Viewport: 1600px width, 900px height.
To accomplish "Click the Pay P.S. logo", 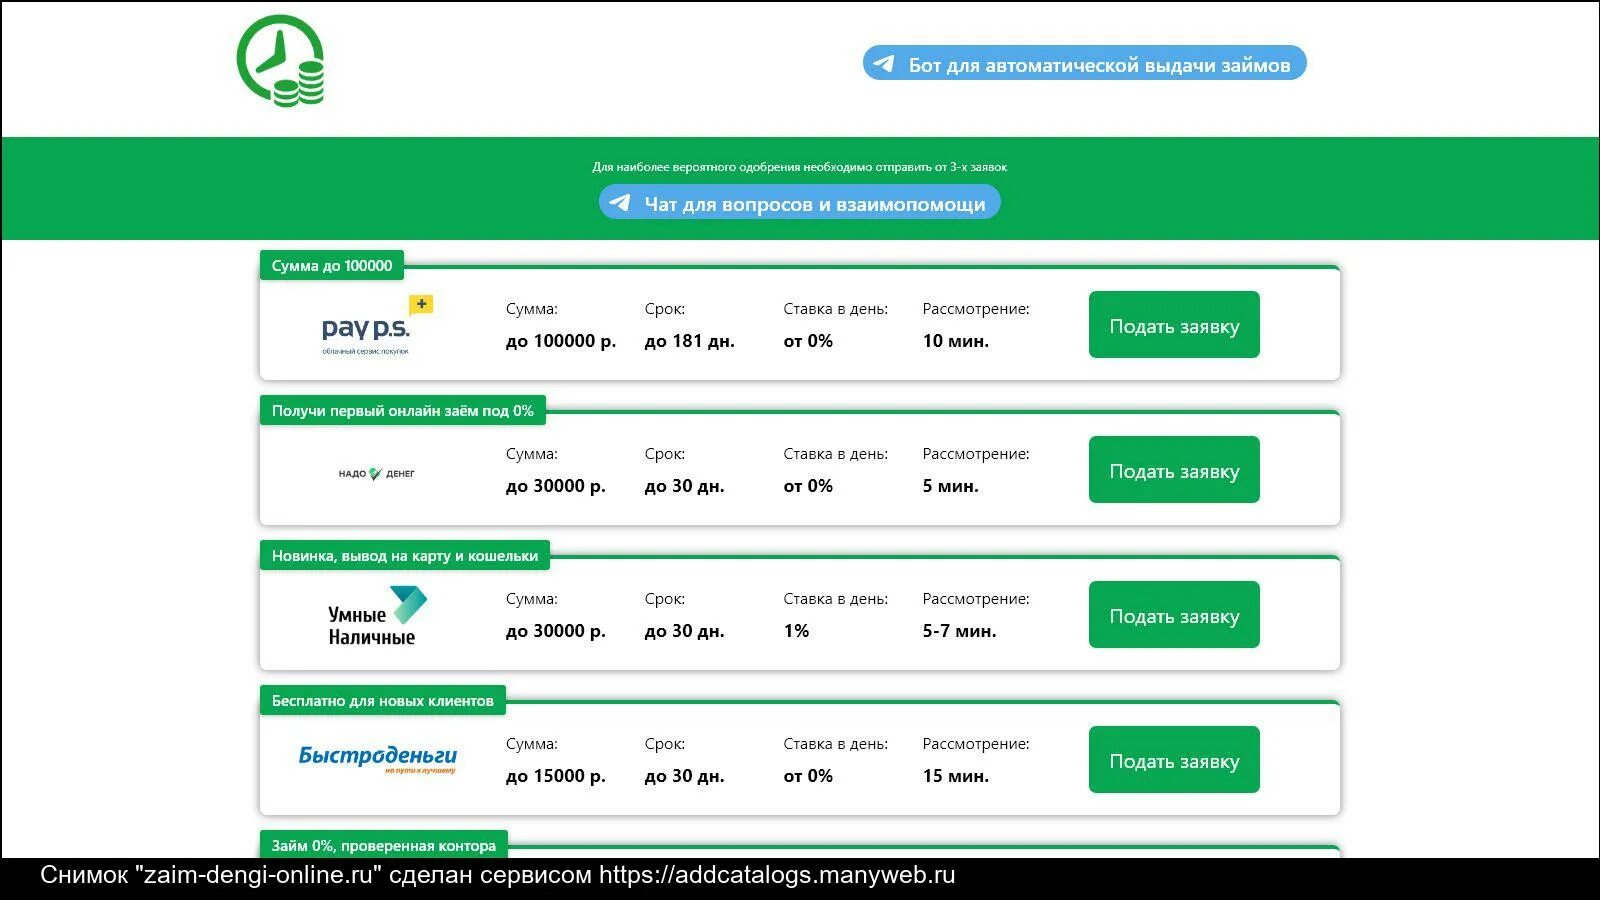I will pos(377,326).
